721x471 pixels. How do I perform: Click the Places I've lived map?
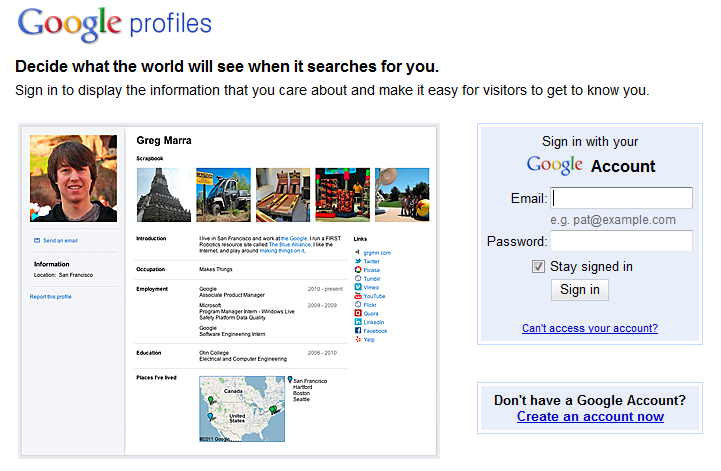tap(243, 409)
